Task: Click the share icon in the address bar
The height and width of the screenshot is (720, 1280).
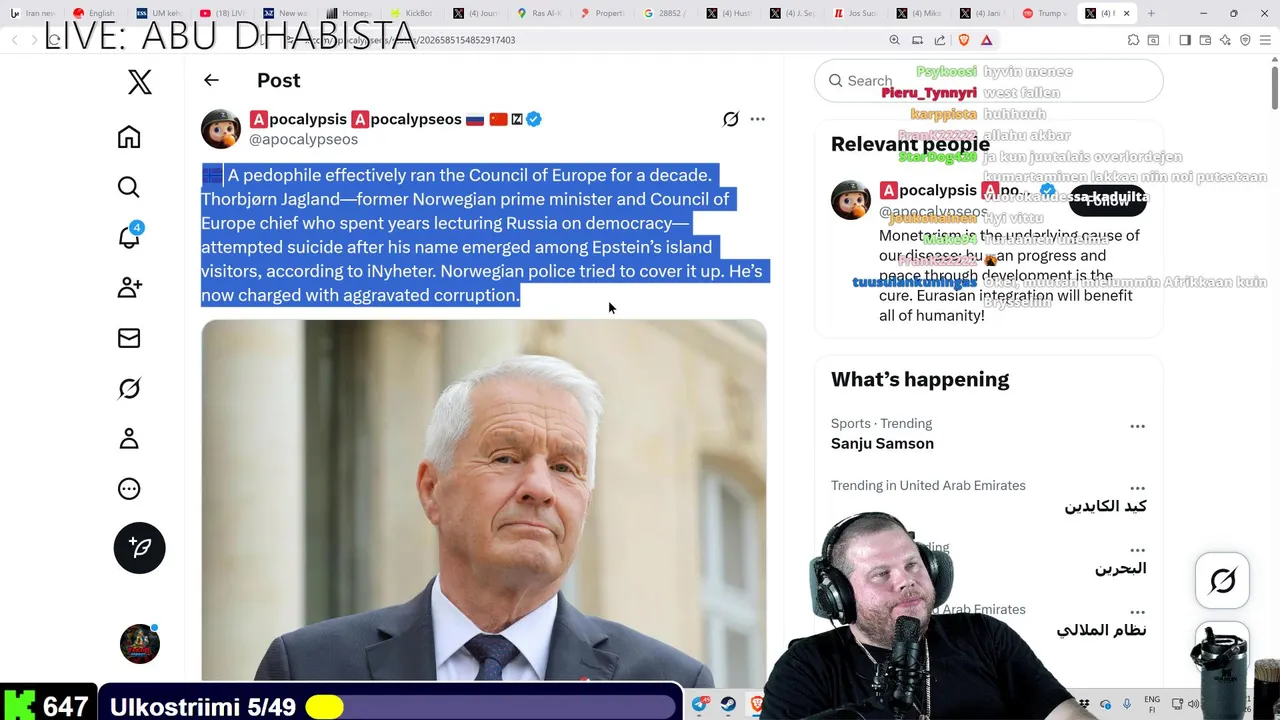Action: pyautogui.click(x=940, y=40)
